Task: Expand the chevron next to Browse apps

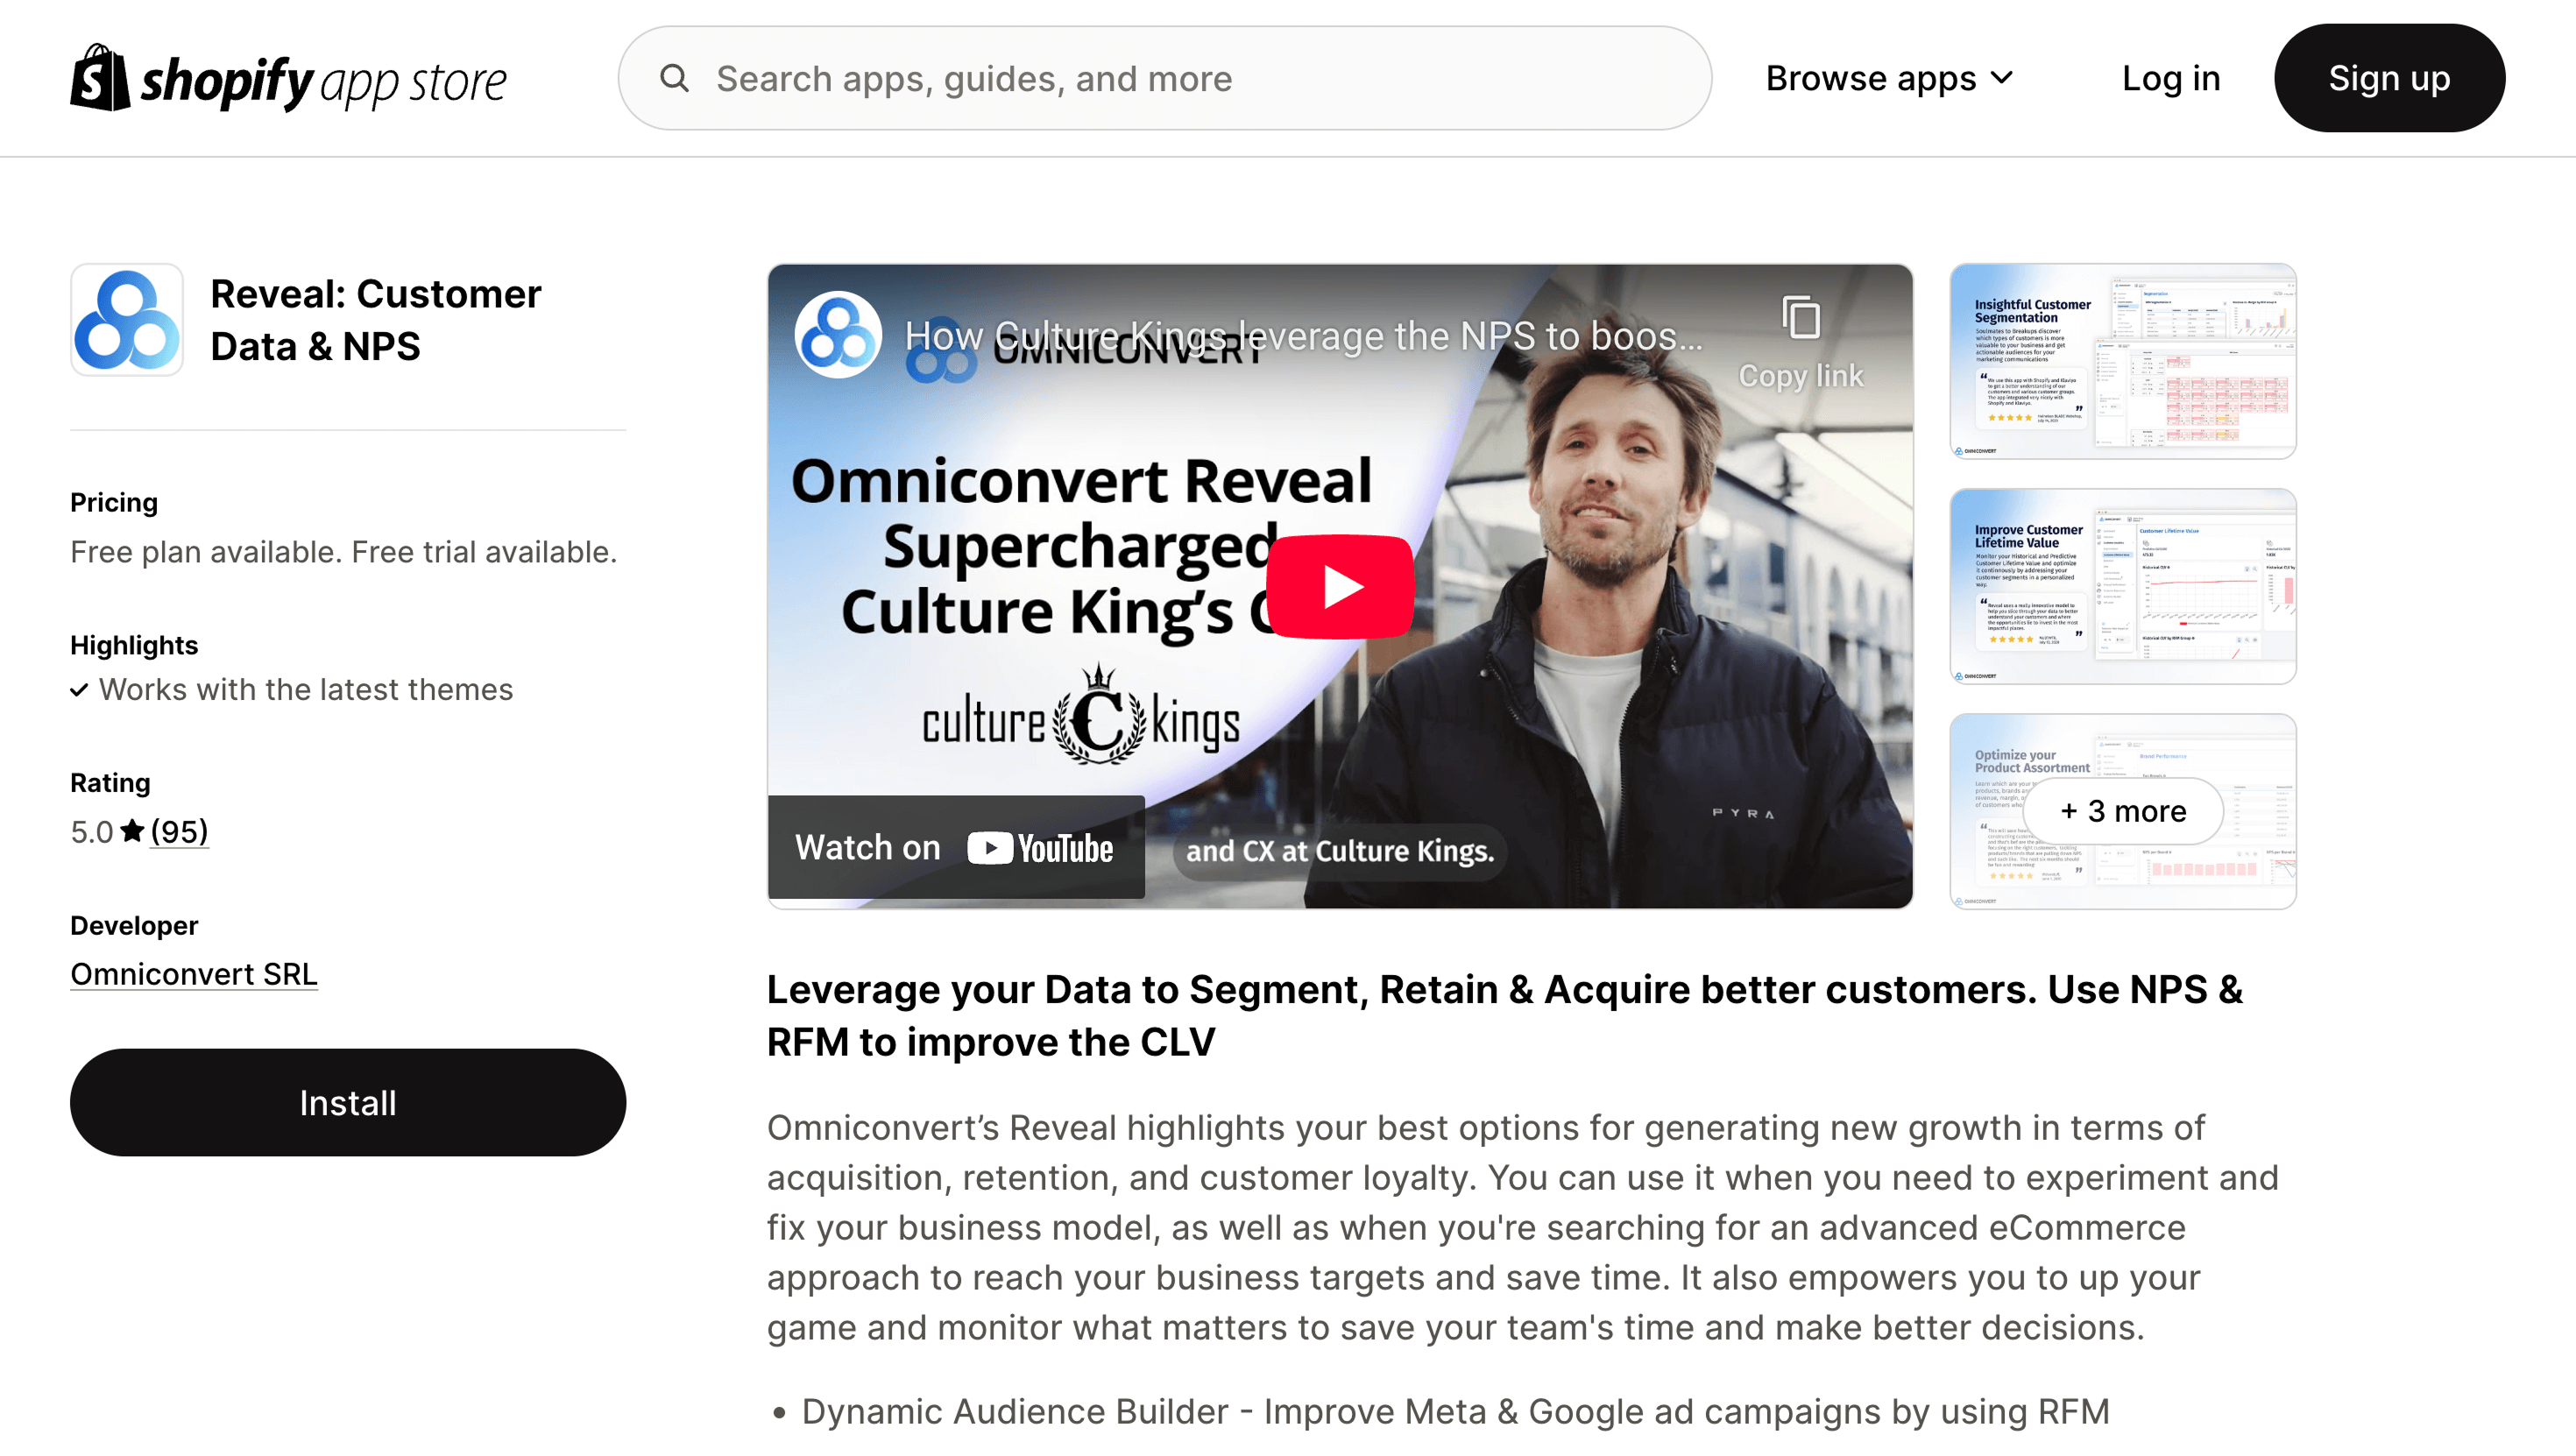Action: [2001, 78]
